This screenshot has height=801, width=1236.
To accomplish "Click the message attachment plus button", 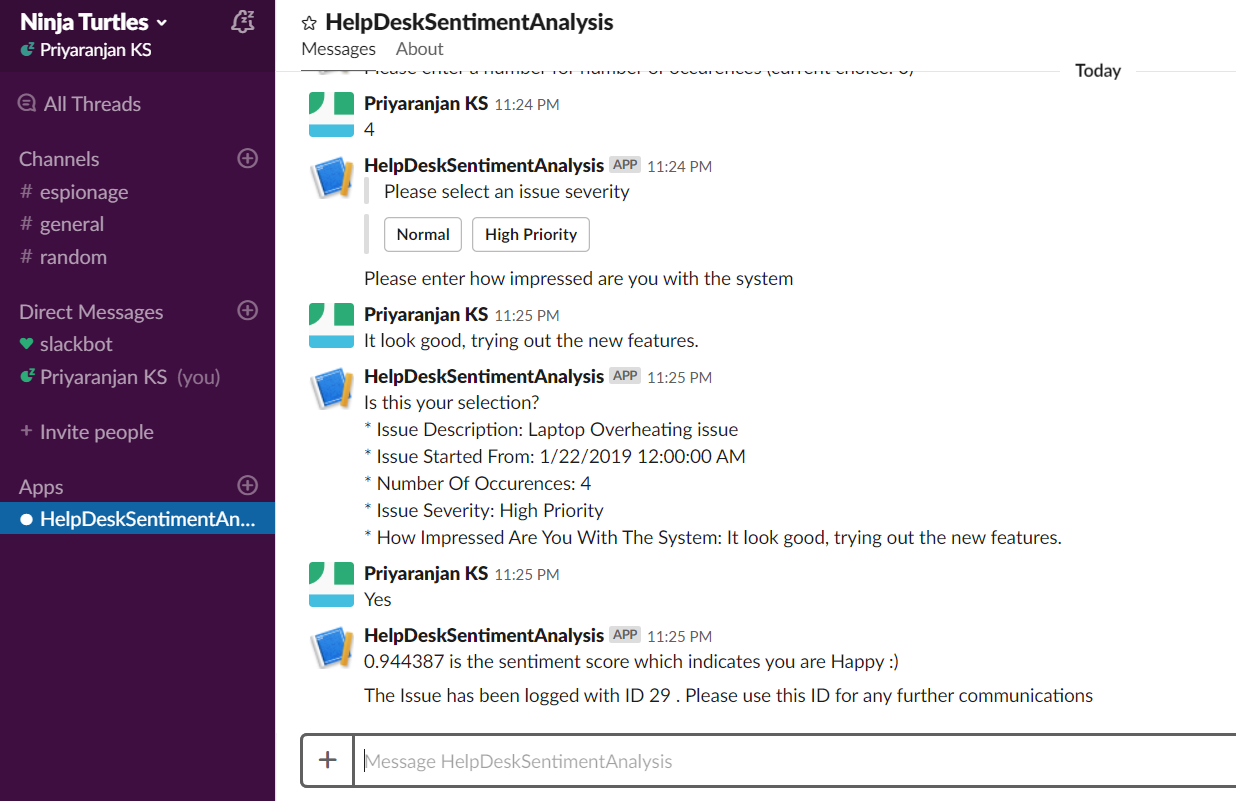I will tap(327, 760).
